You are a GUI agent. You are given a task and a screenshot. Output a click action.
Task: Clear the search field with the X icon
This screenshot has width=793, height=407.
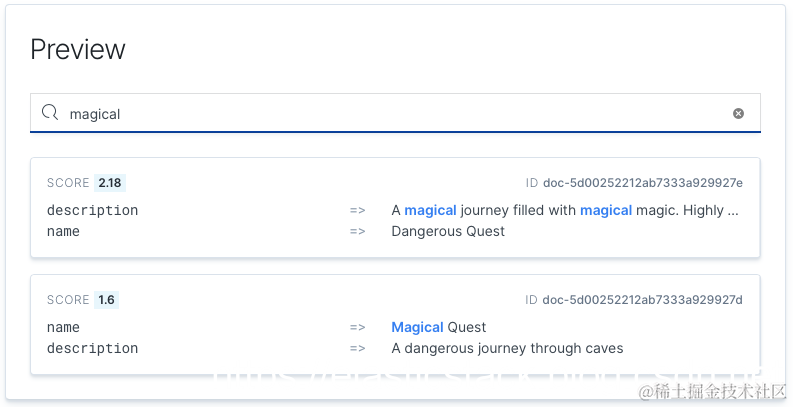[x=738, y=114]
